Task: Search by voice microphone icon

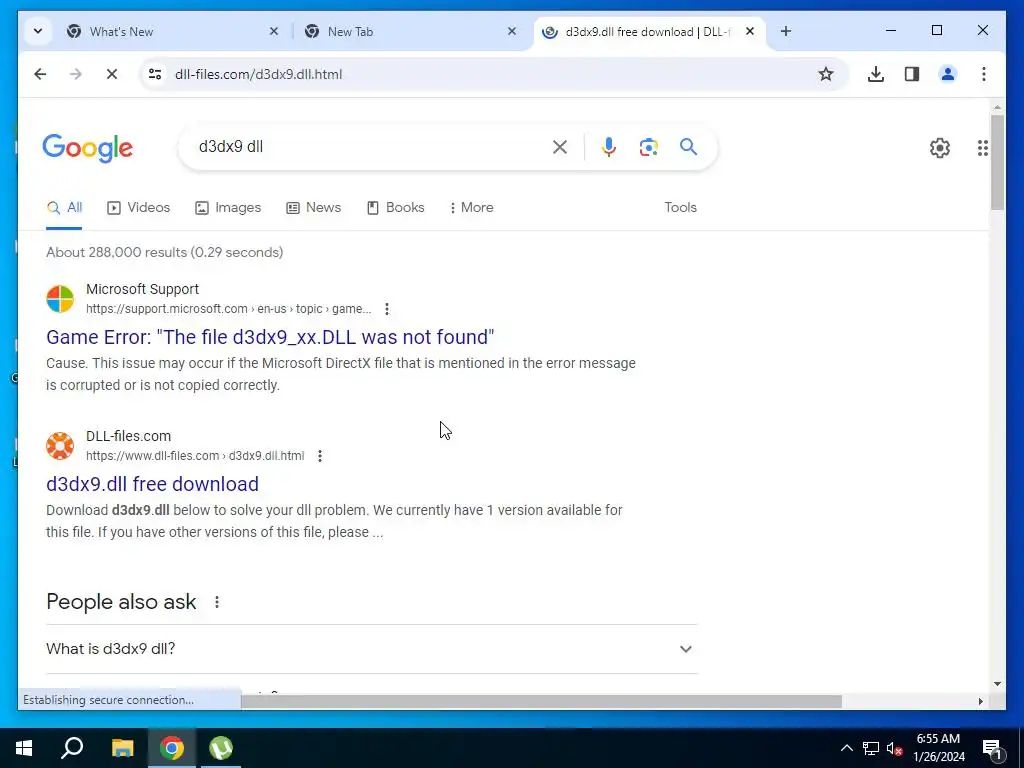Action: (x=609, y=147)
